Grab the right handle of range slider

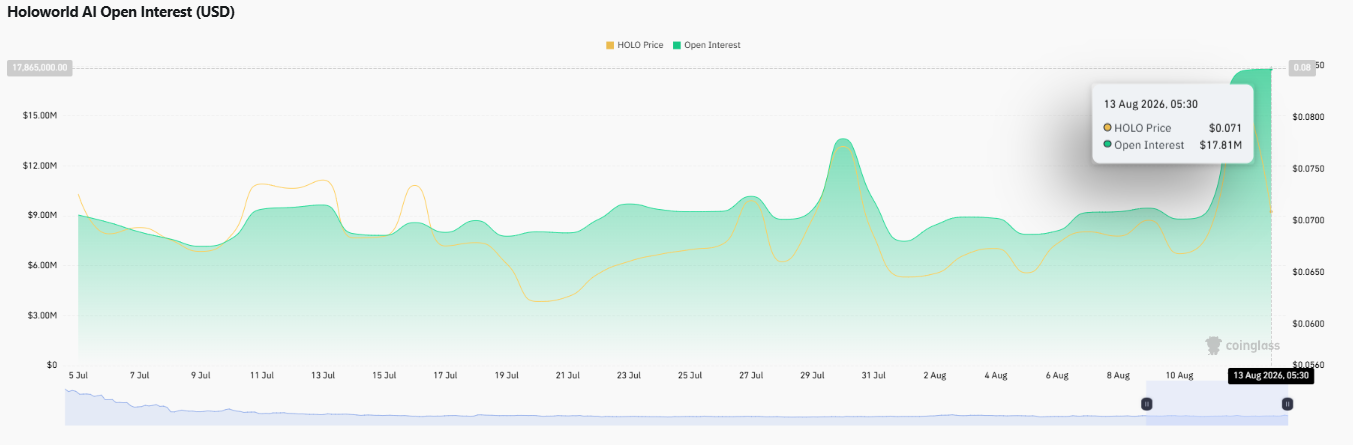[1287, 404]
